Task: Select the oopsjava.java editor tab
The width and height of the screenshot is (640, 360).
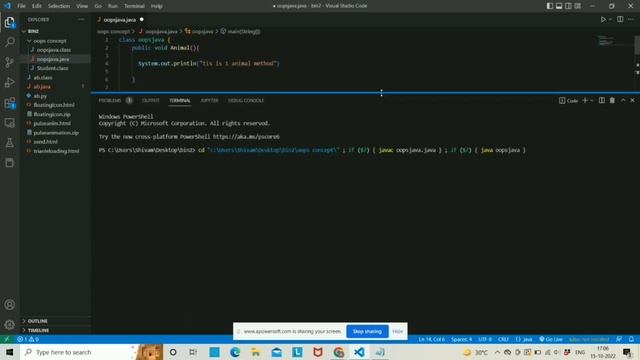Action: [x=119, y=20]
